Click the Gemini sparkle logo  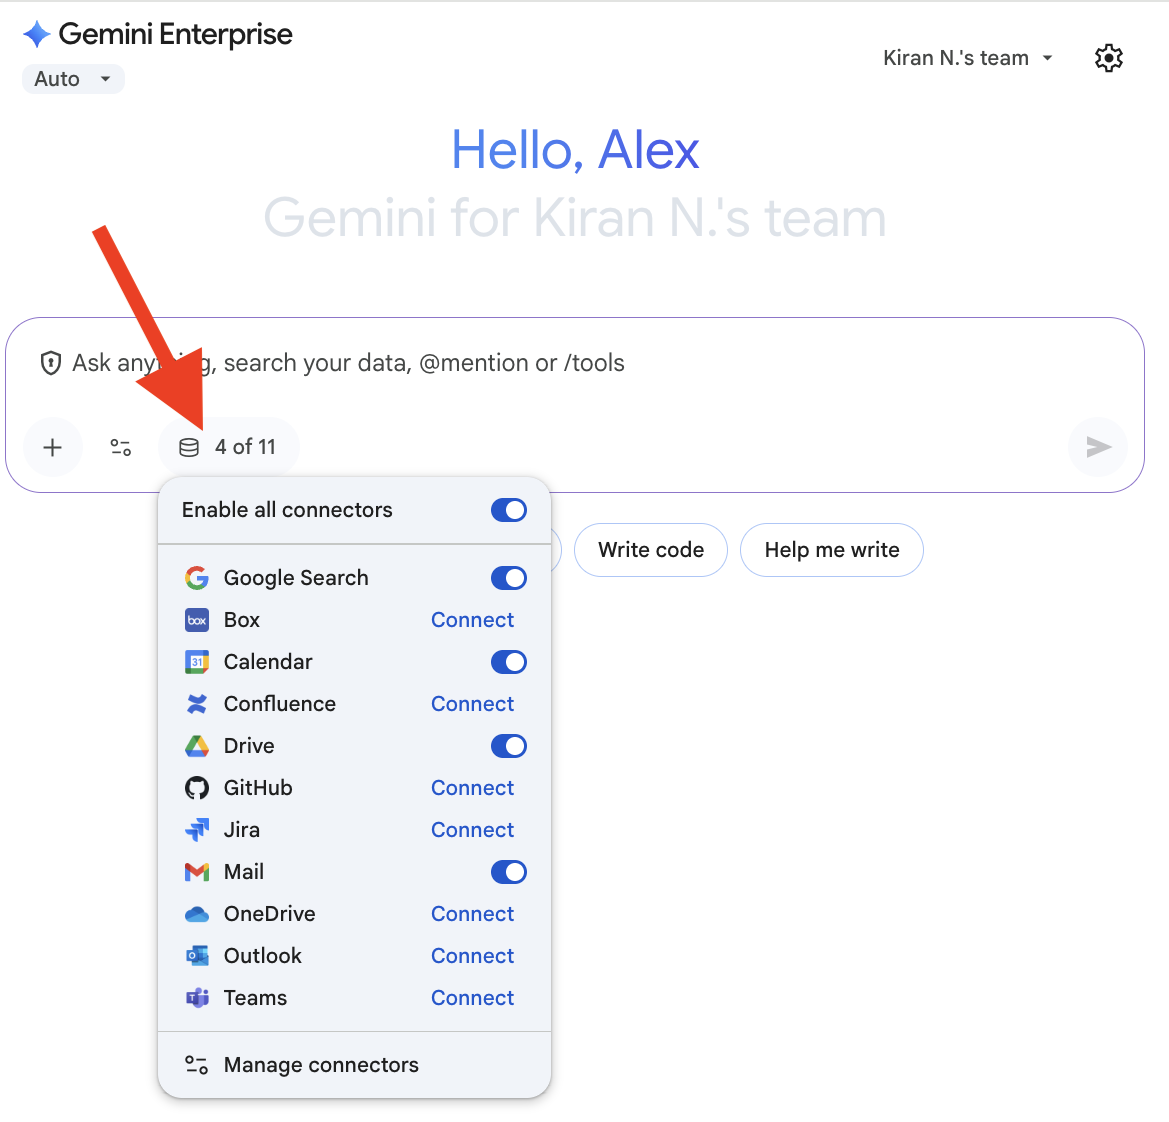[x=37, y=34]
